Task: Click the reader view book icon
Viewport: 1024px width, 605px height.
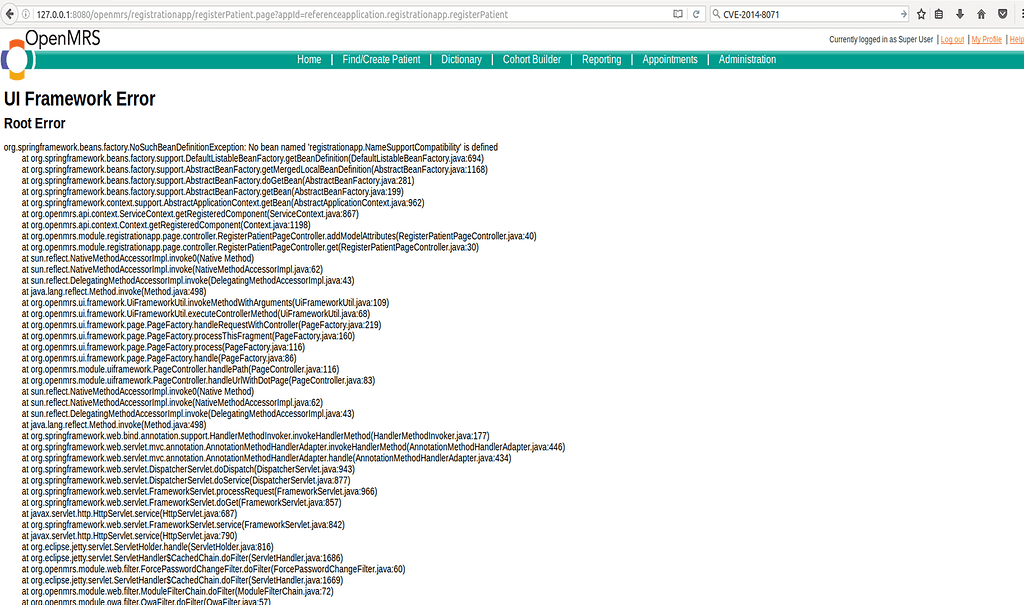Action: tap(678, 14)
